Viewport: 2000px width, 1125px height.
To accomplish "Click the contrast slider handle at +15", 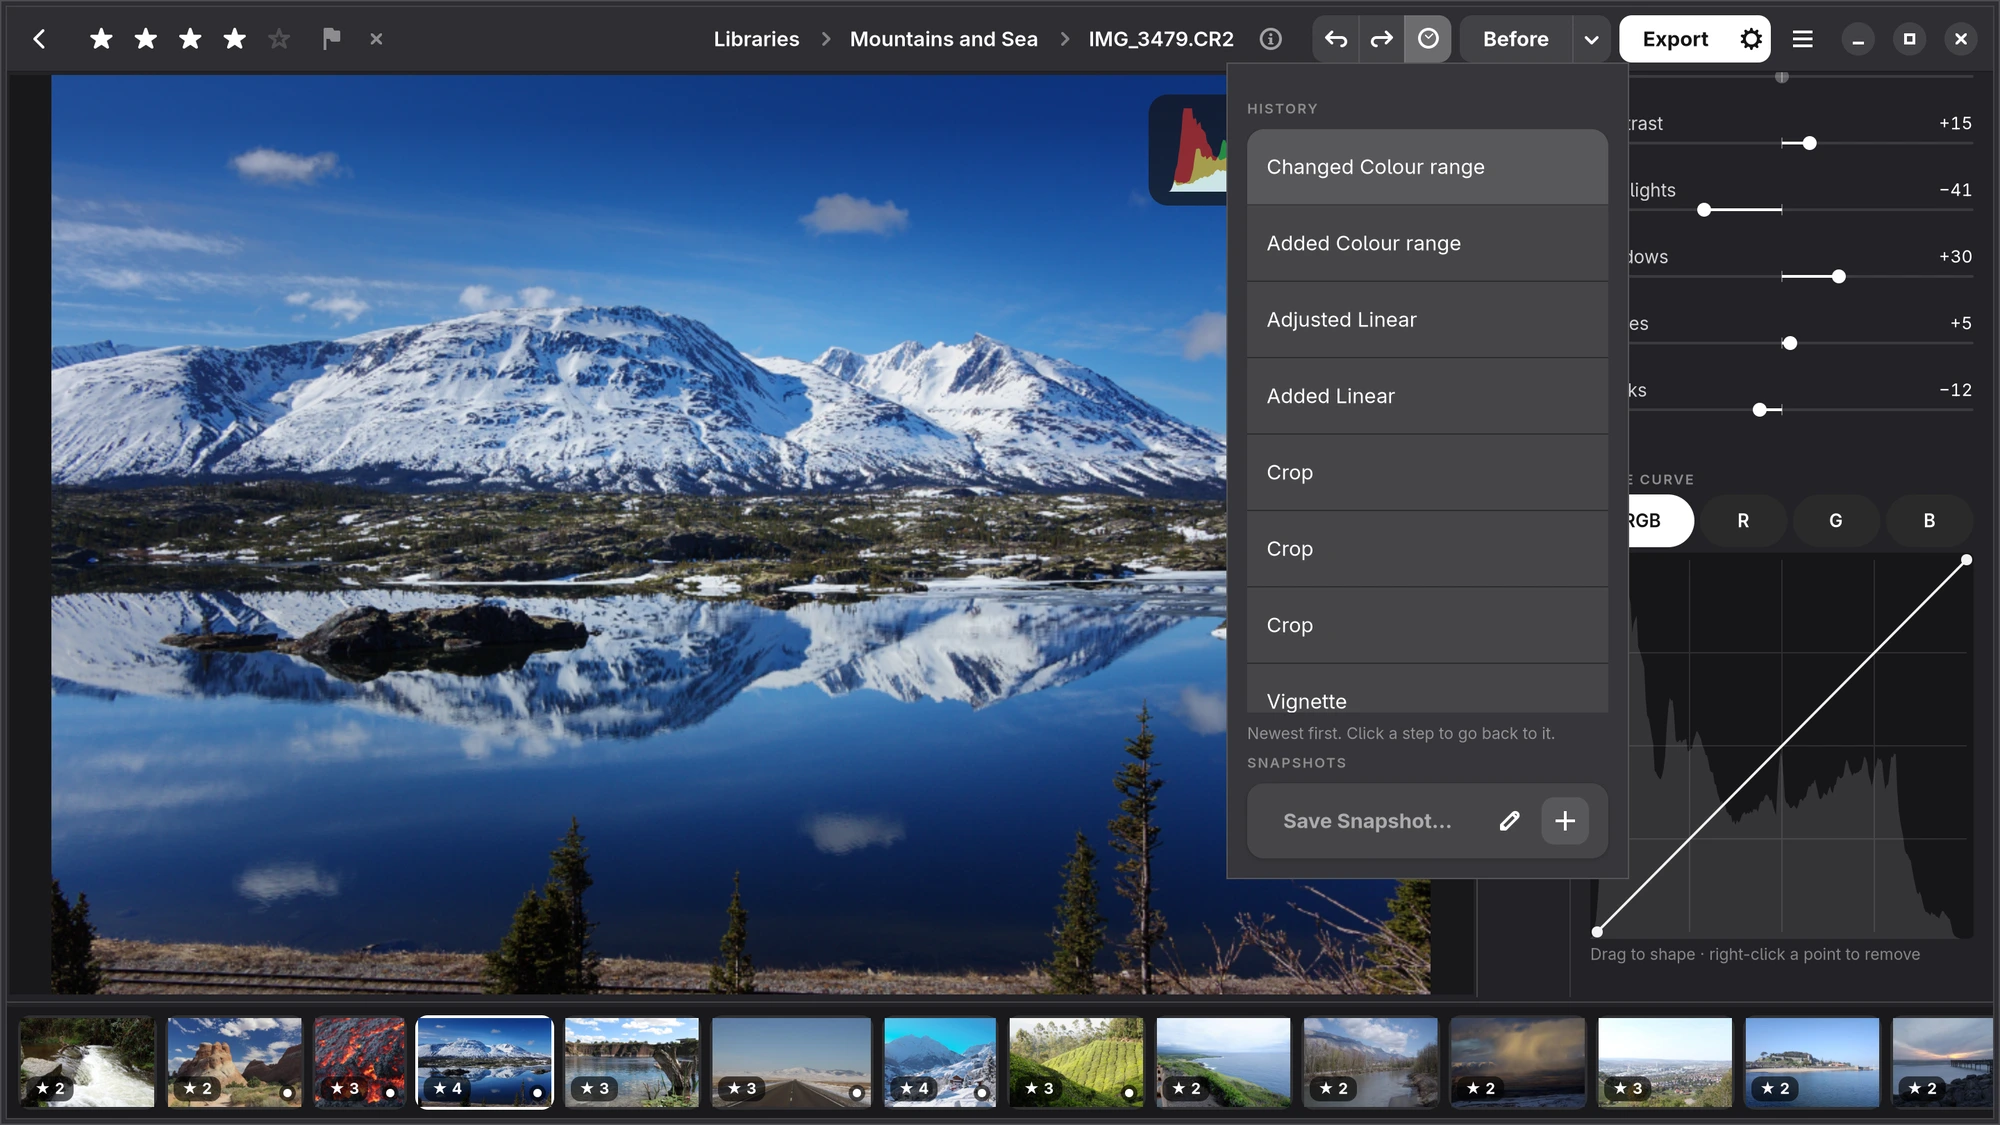I will [x=1809, y=144].
